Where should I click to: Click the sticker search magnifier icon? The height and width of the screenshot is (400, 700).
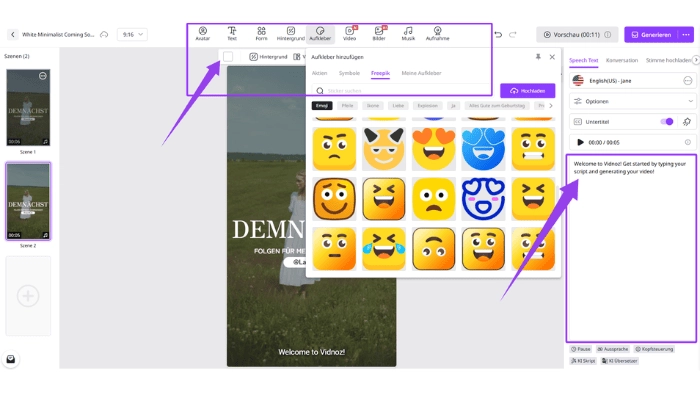coord(320,91)
